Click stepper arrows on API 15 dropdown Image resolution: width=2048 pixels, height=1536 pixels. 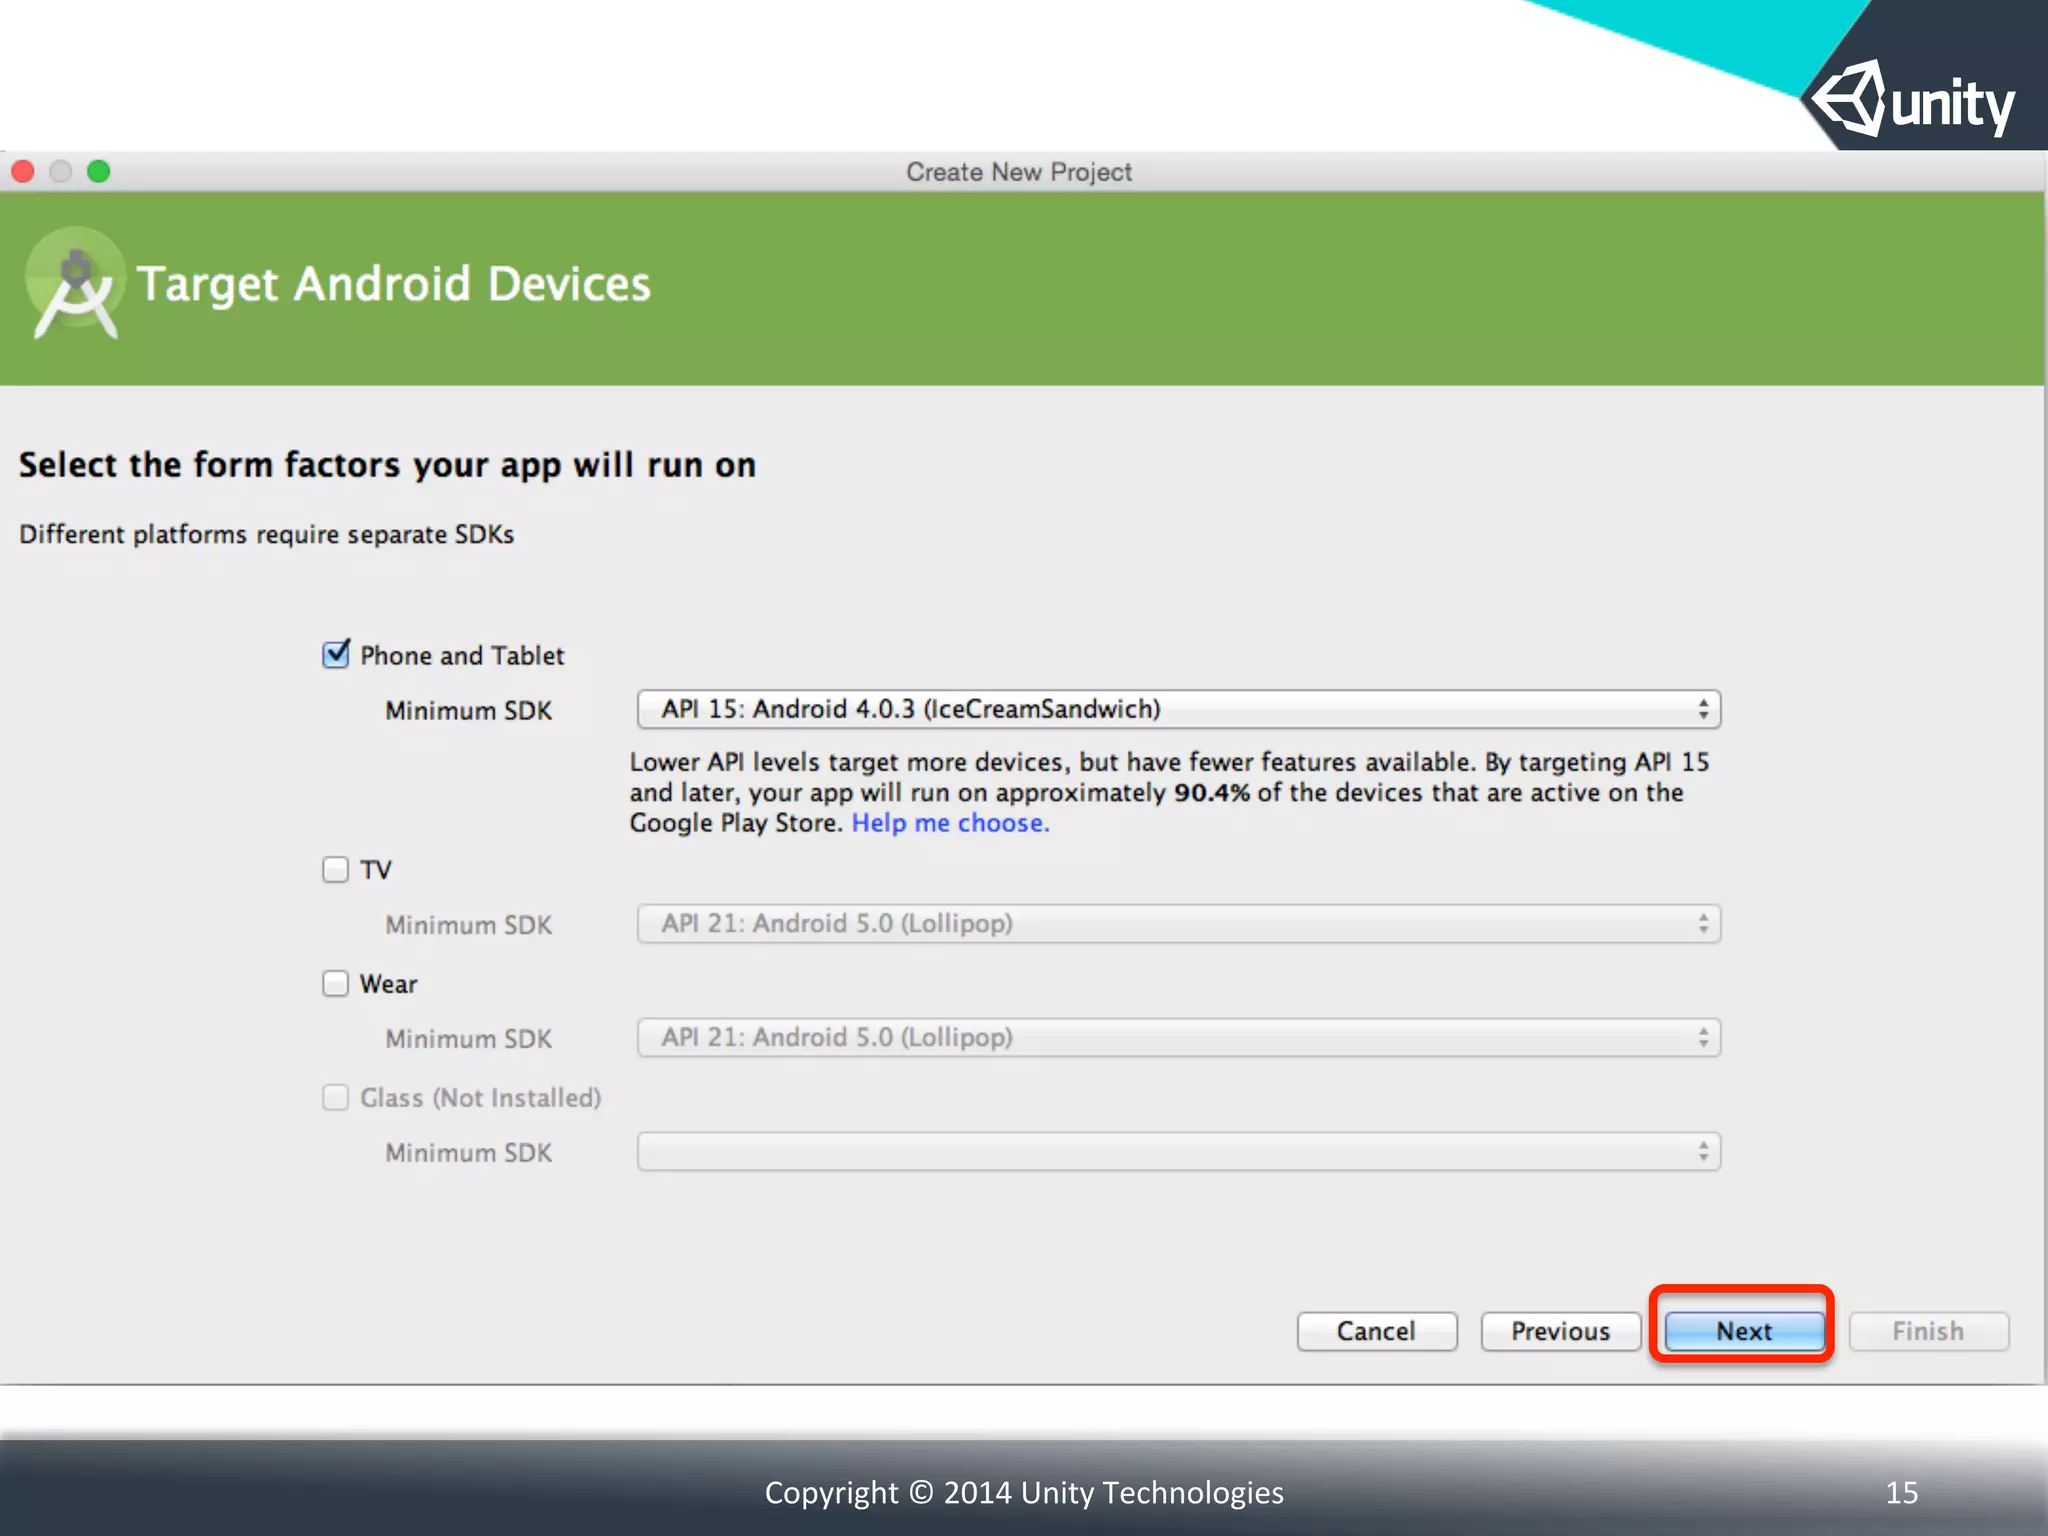(1703, 710)
